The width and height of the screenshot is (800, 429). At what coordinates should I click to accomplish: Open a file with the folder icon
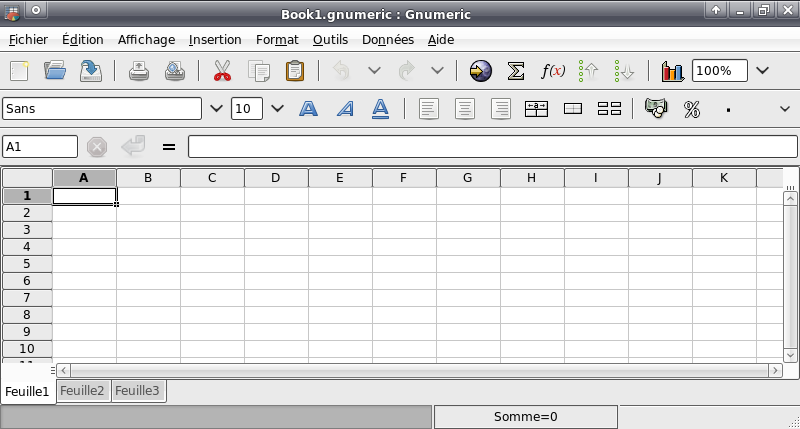55,70
